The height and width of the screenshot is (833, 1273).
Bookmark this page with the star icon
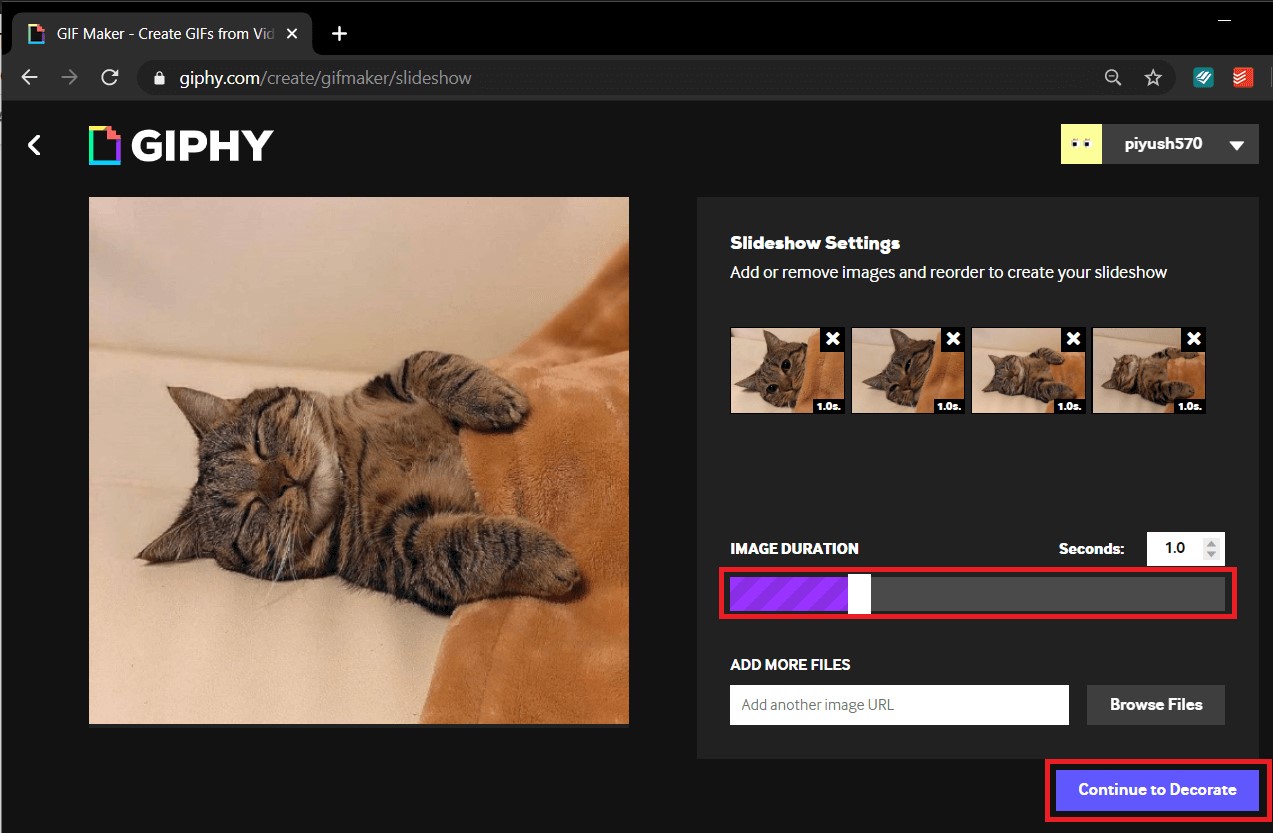[x=1153, y=78]
